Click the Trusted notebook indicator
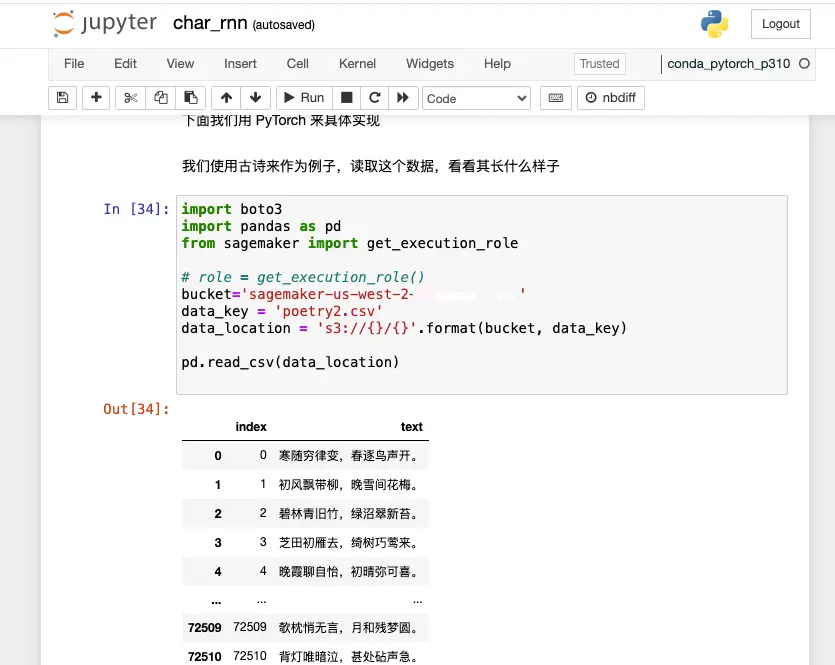This screenshot has height=665, width=835. pos(600,64)
